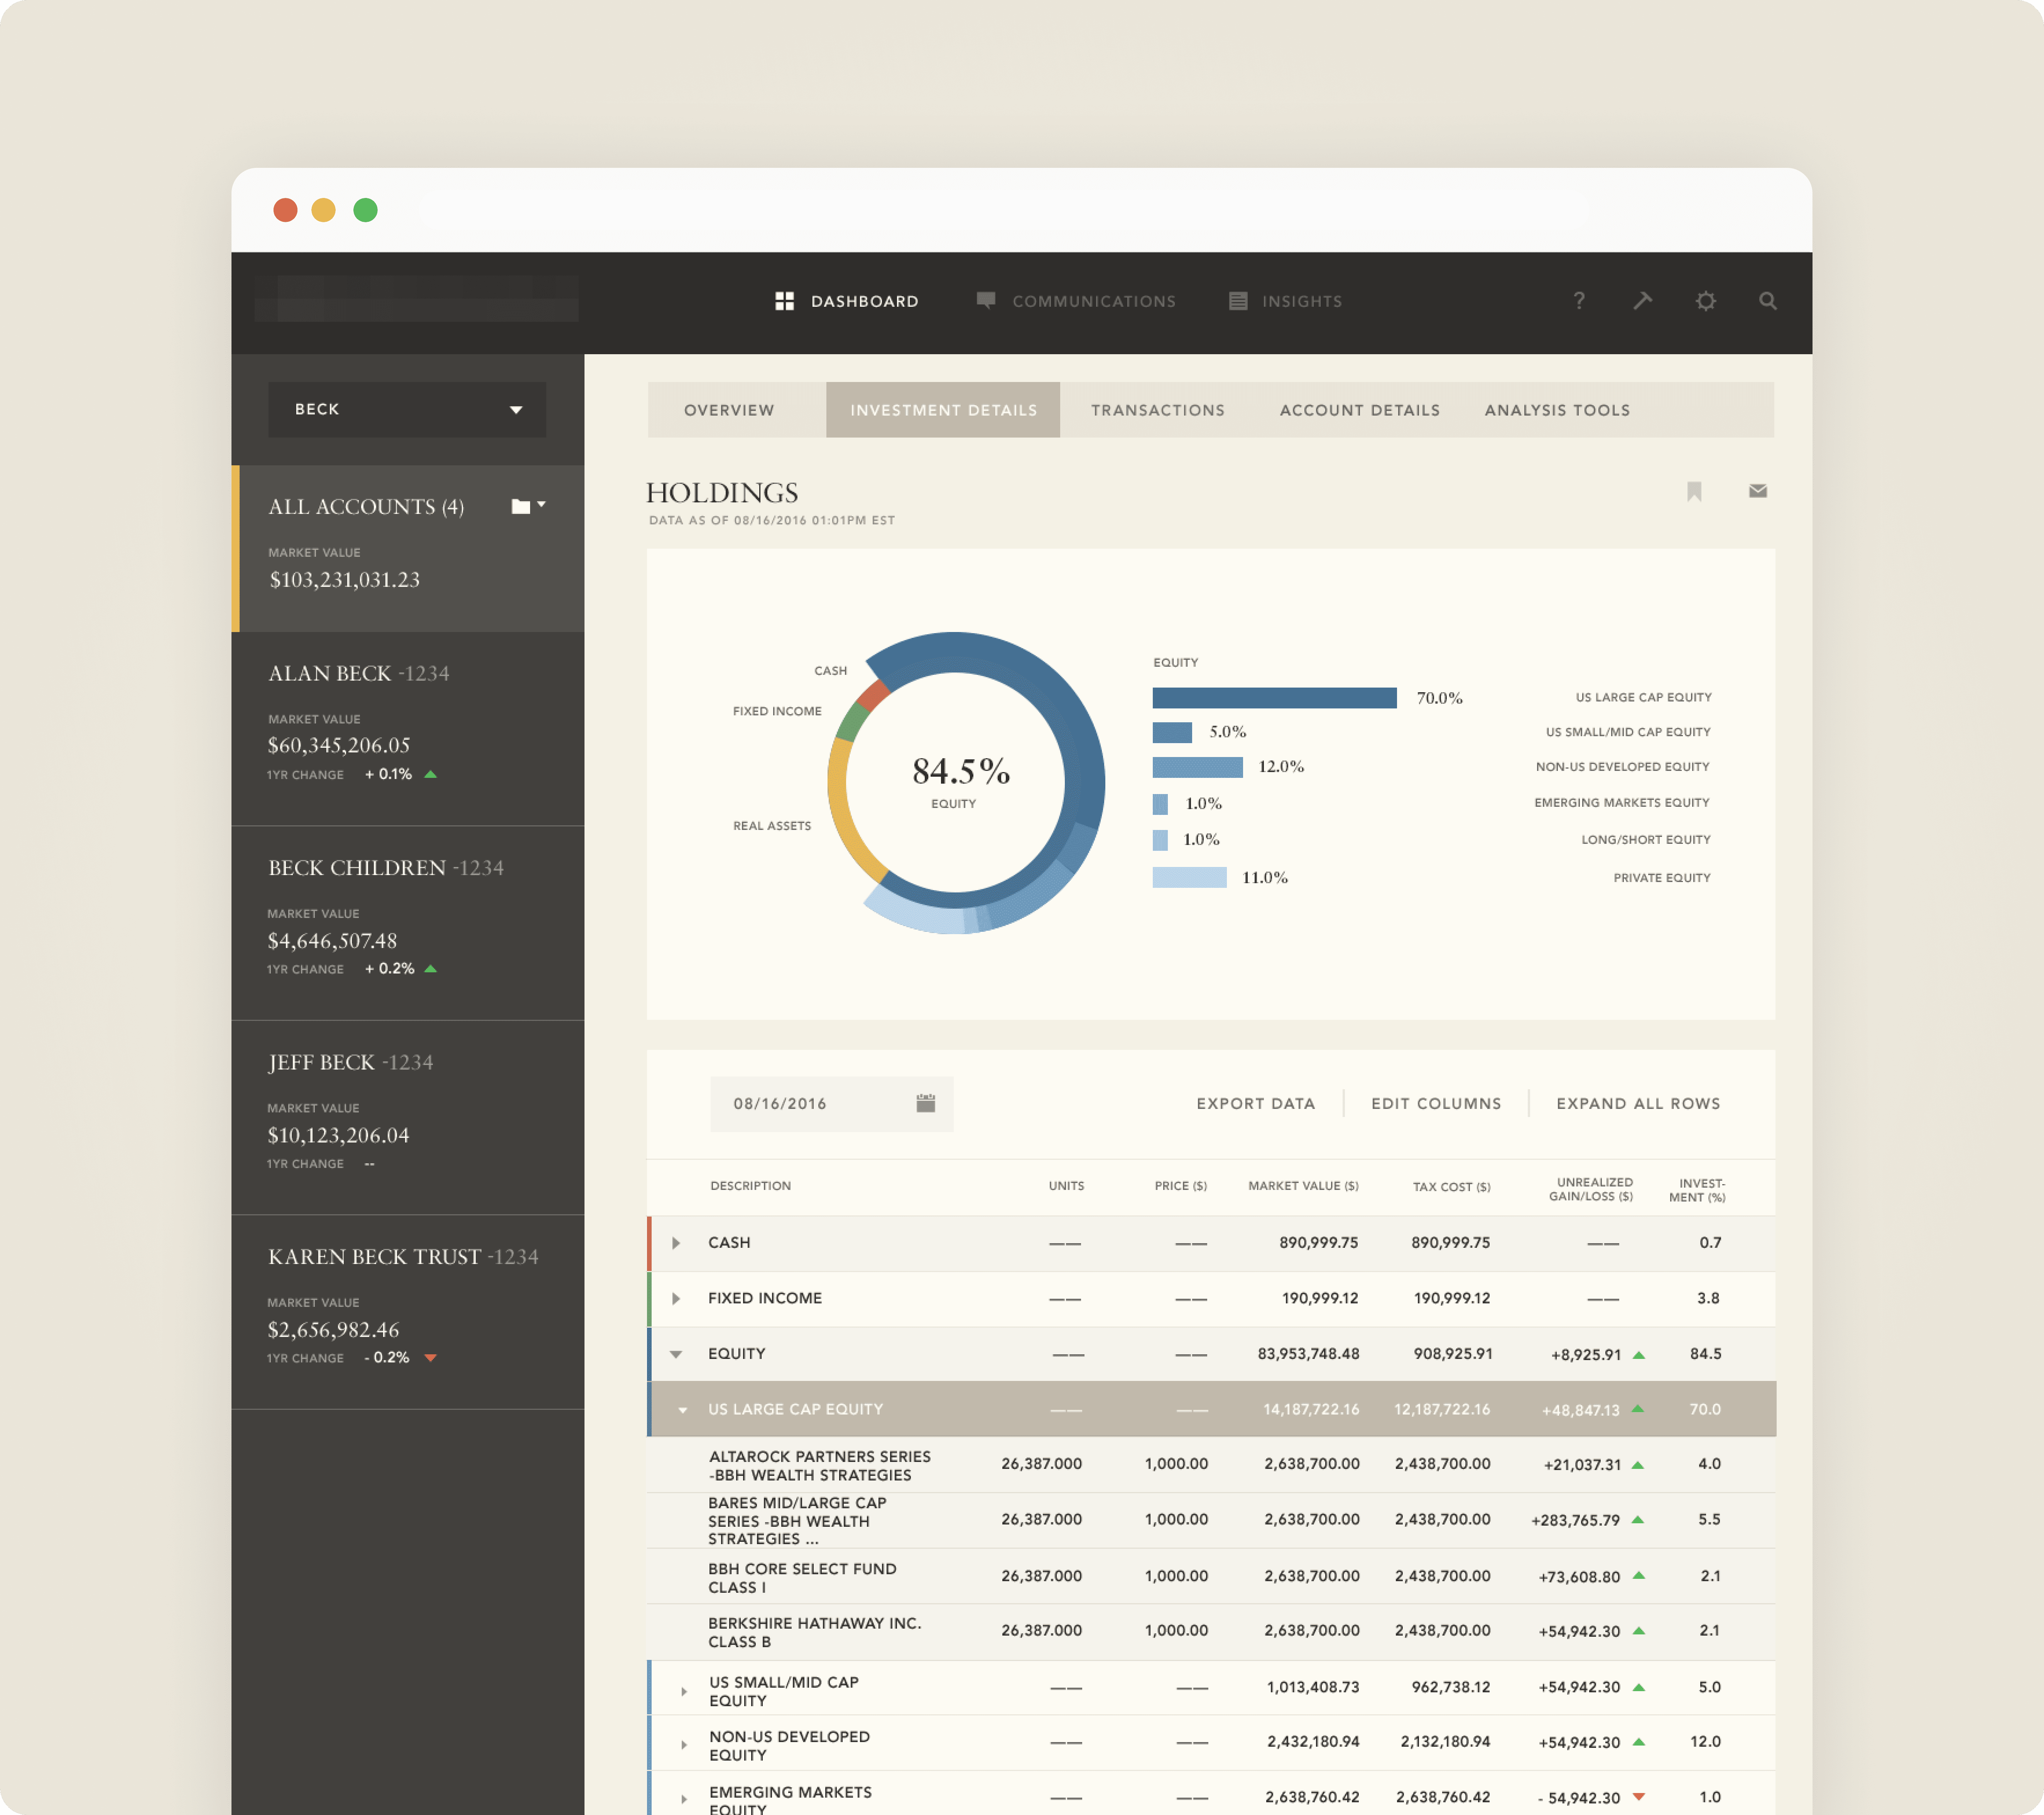Open help via the question mark icon
Viewport: 2044px width, 1815px height.
1579,300
